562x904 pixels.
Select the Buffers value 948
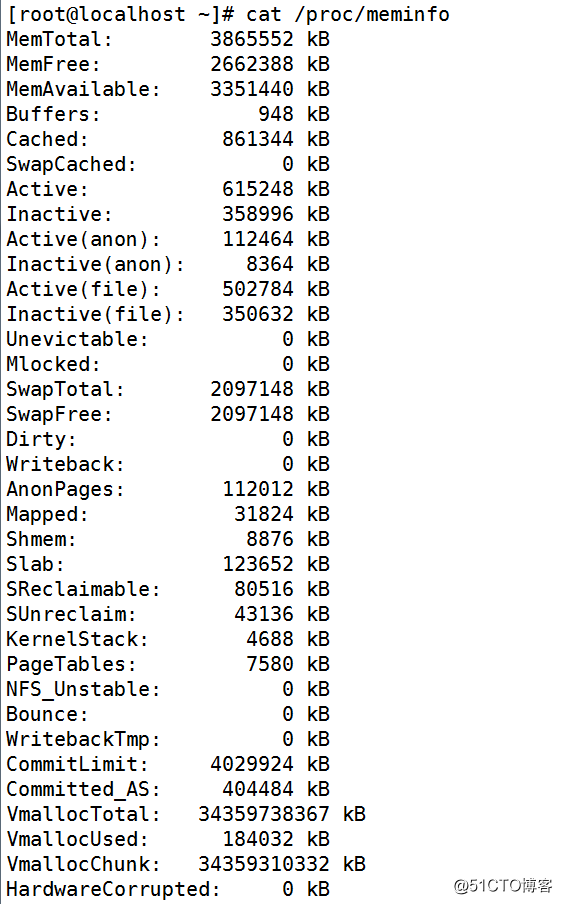(276, 114)
